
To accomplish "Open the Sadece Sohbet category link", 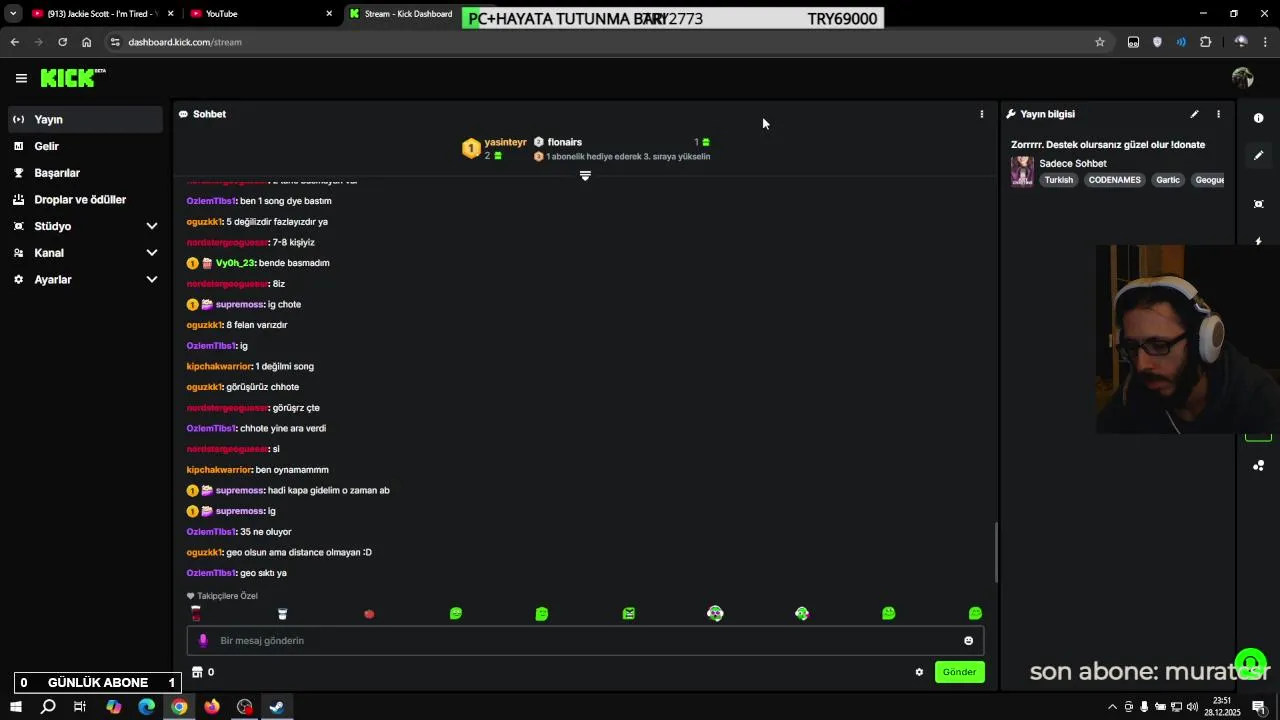I will click(x=1073, y=163).
